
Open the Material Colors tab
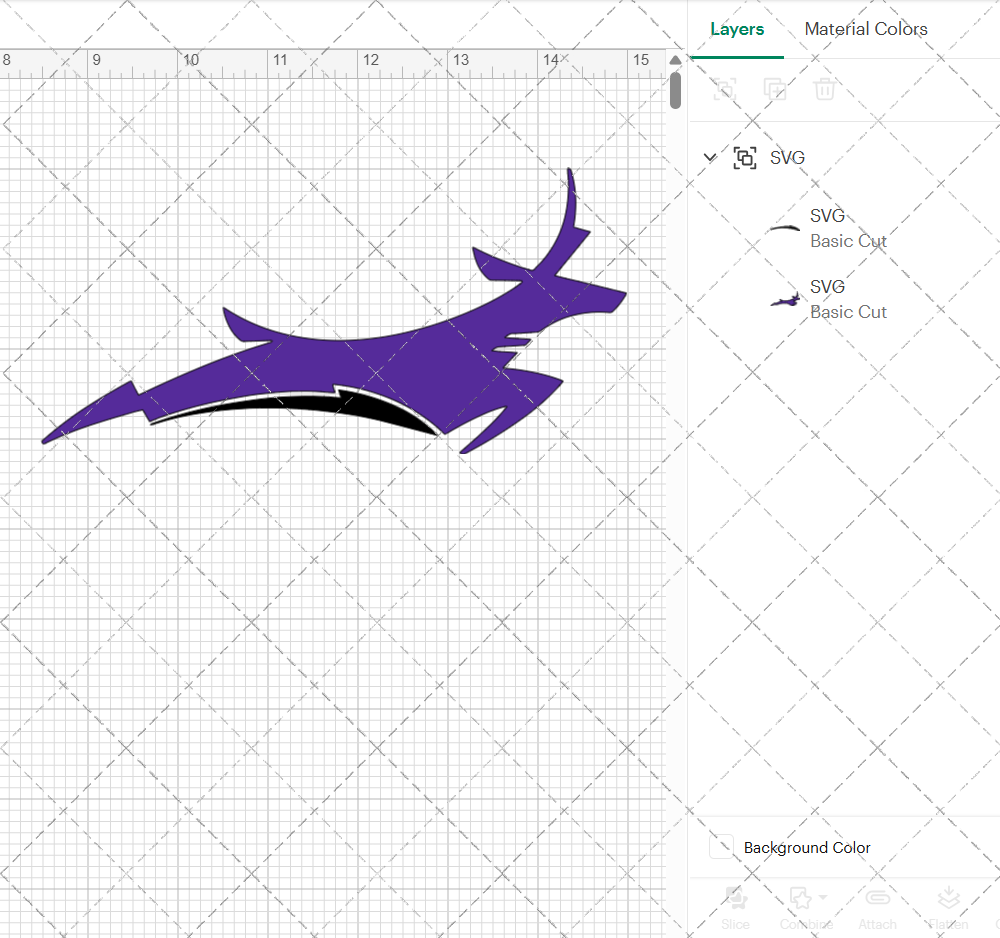click(865, 29)
